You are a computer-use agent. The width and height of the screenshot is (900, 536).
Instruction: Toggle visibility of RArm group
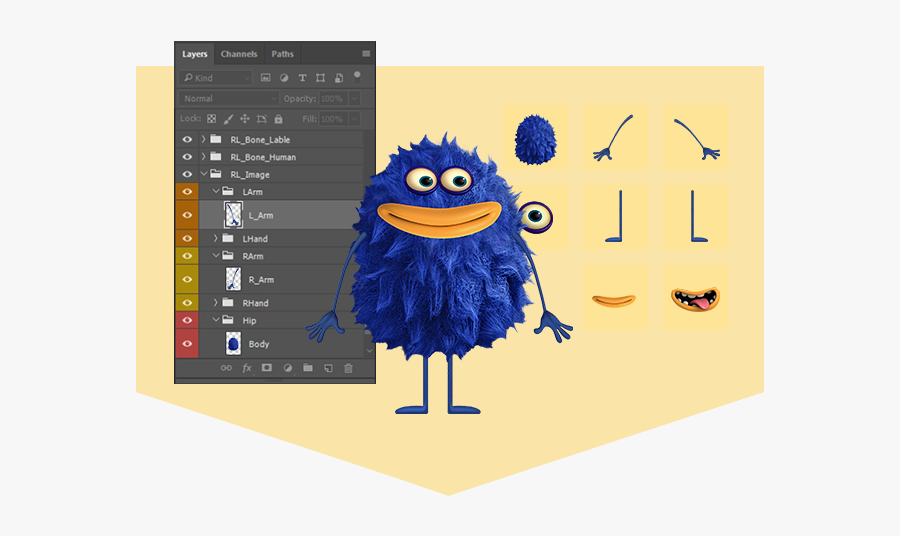click(x=187, y=256)
